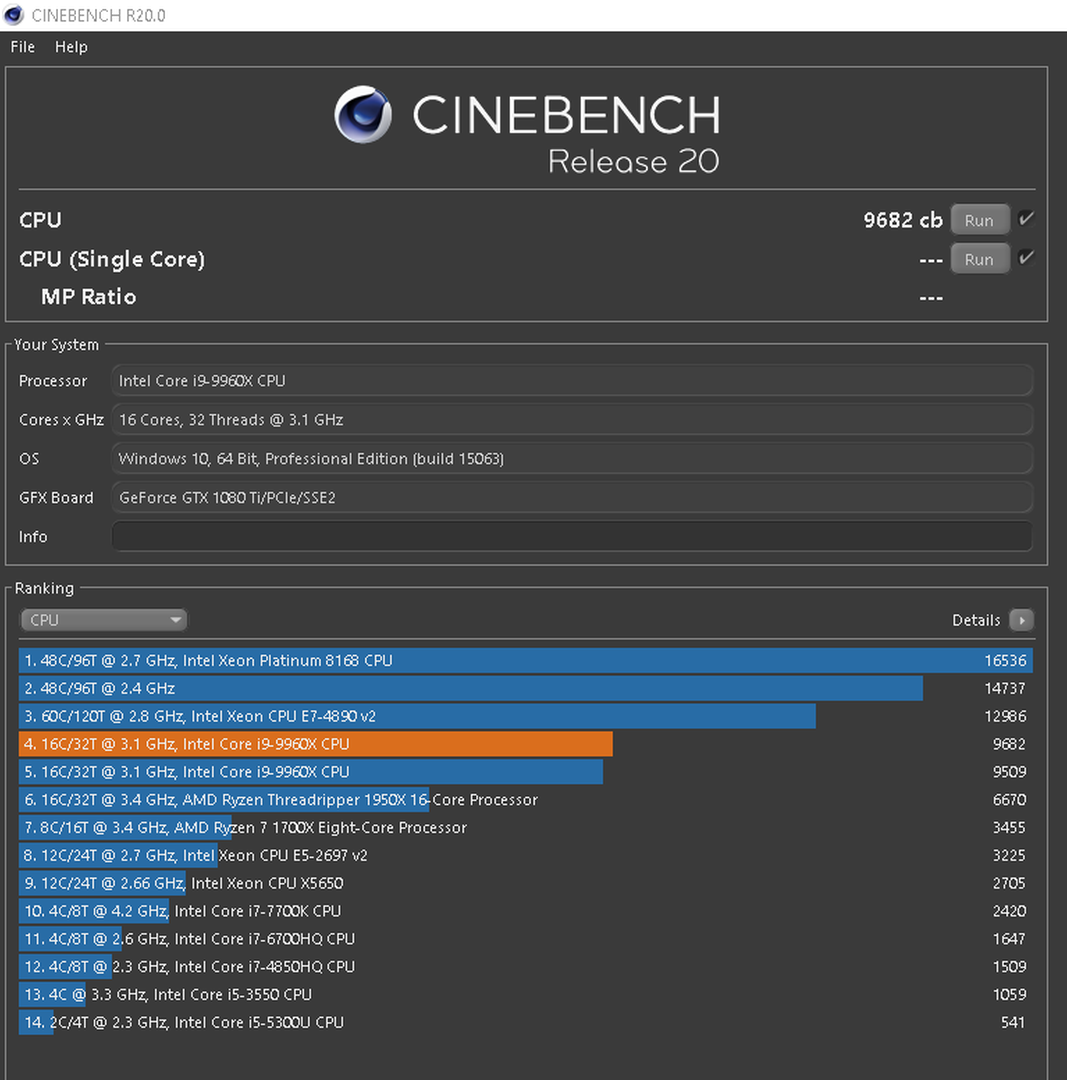Viewport: 1067px width, 1080px height.
Task: Toggle the CPU (Single Core) test checkbox
Action: click(1026, 258)
